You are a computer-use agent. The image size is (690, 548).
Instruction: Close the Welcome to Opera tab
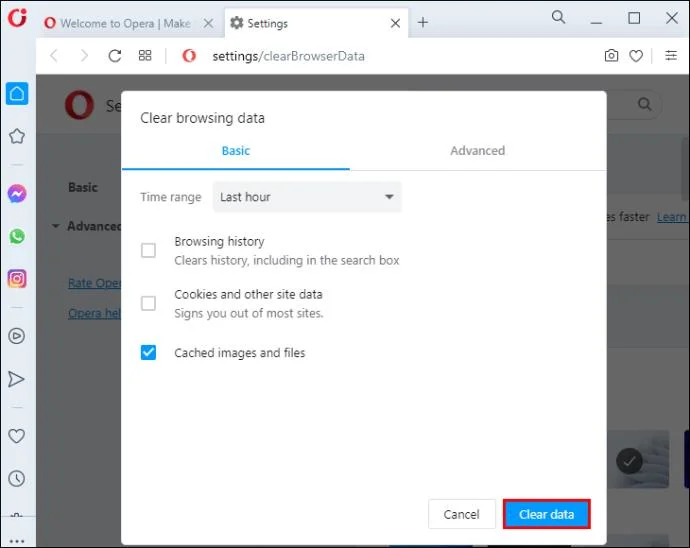209,23
